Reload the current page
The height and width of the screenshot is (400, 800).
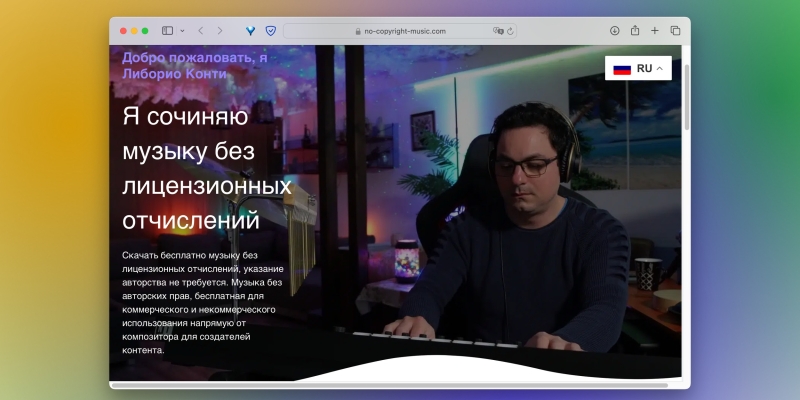pyautogui.click(x=510, y=31)
